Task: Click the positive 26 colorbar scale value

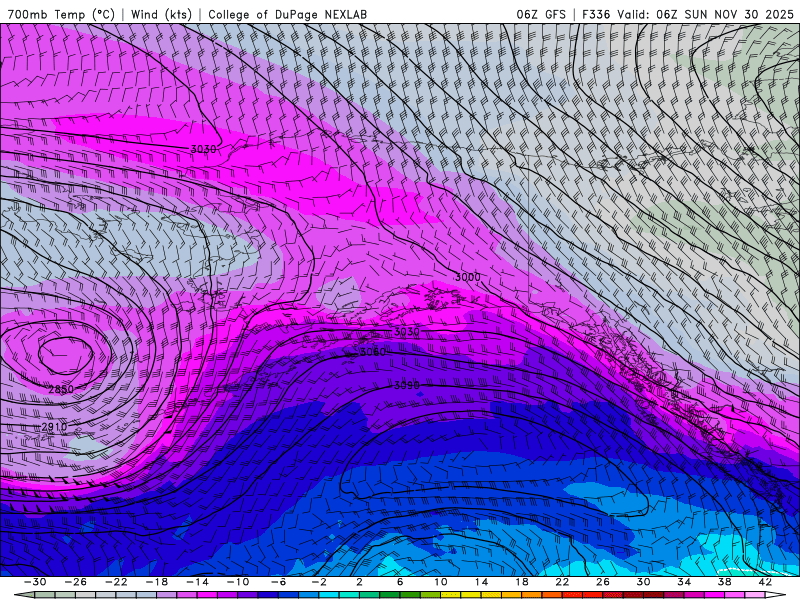Action: pos(603,582)
